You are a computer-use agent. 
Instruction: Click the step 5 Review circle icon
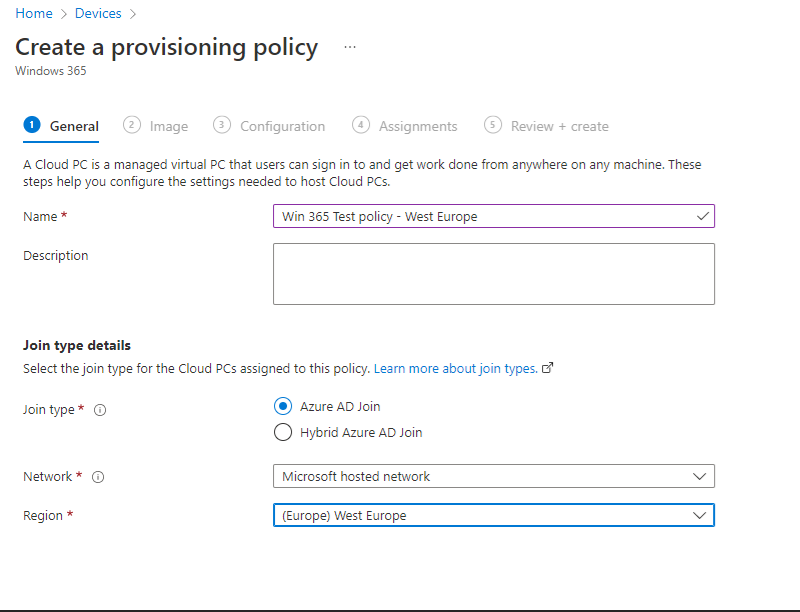(x=492, y=125)
